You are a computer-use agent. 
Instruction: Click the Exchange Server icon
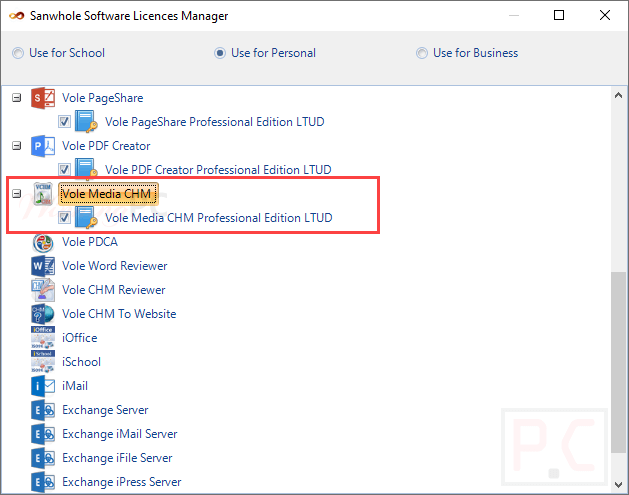[43, 410]
